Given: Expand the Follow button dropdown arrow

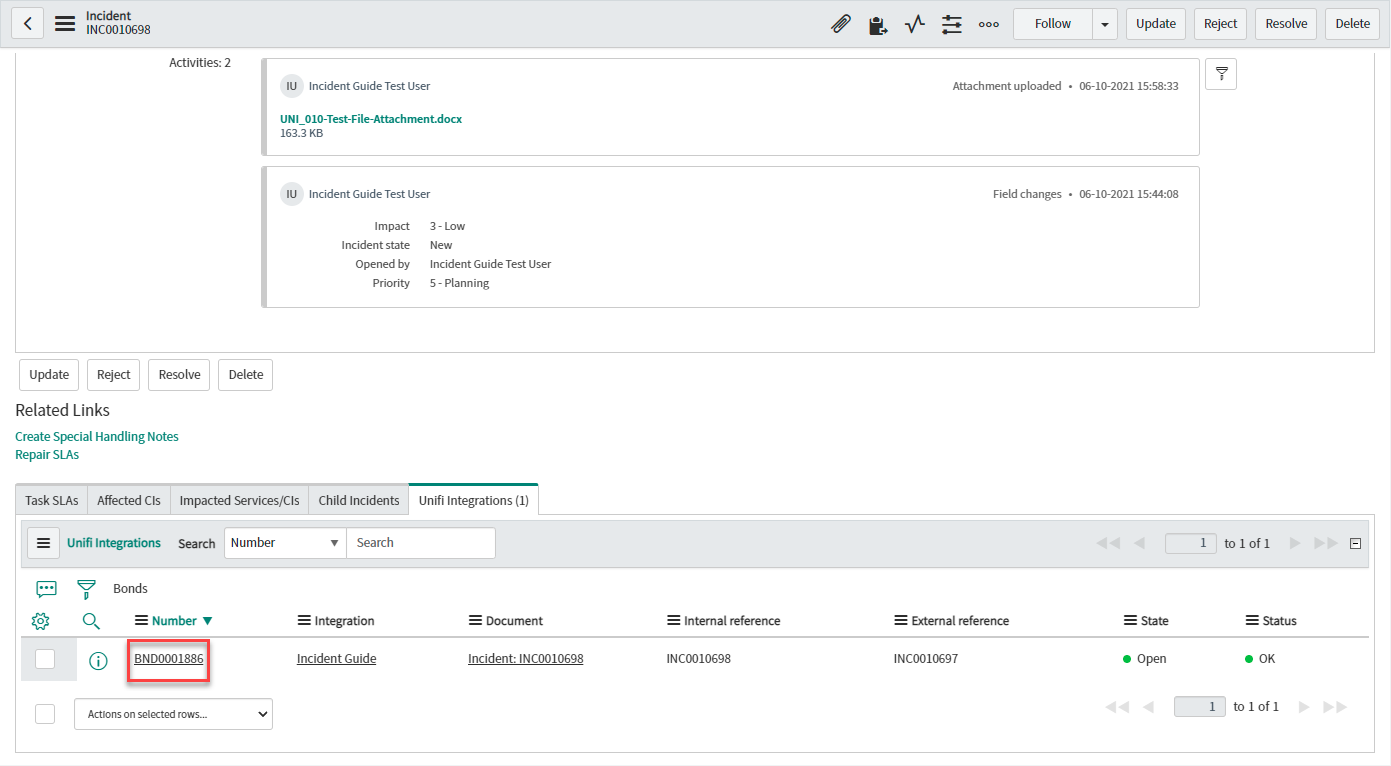Looking at the screenshot, I should [1105, 24].
